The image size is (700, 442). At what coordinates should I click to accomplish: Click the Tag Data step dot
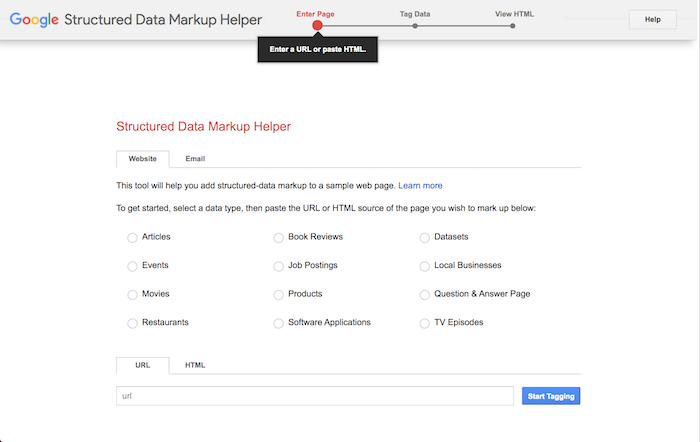415,25
